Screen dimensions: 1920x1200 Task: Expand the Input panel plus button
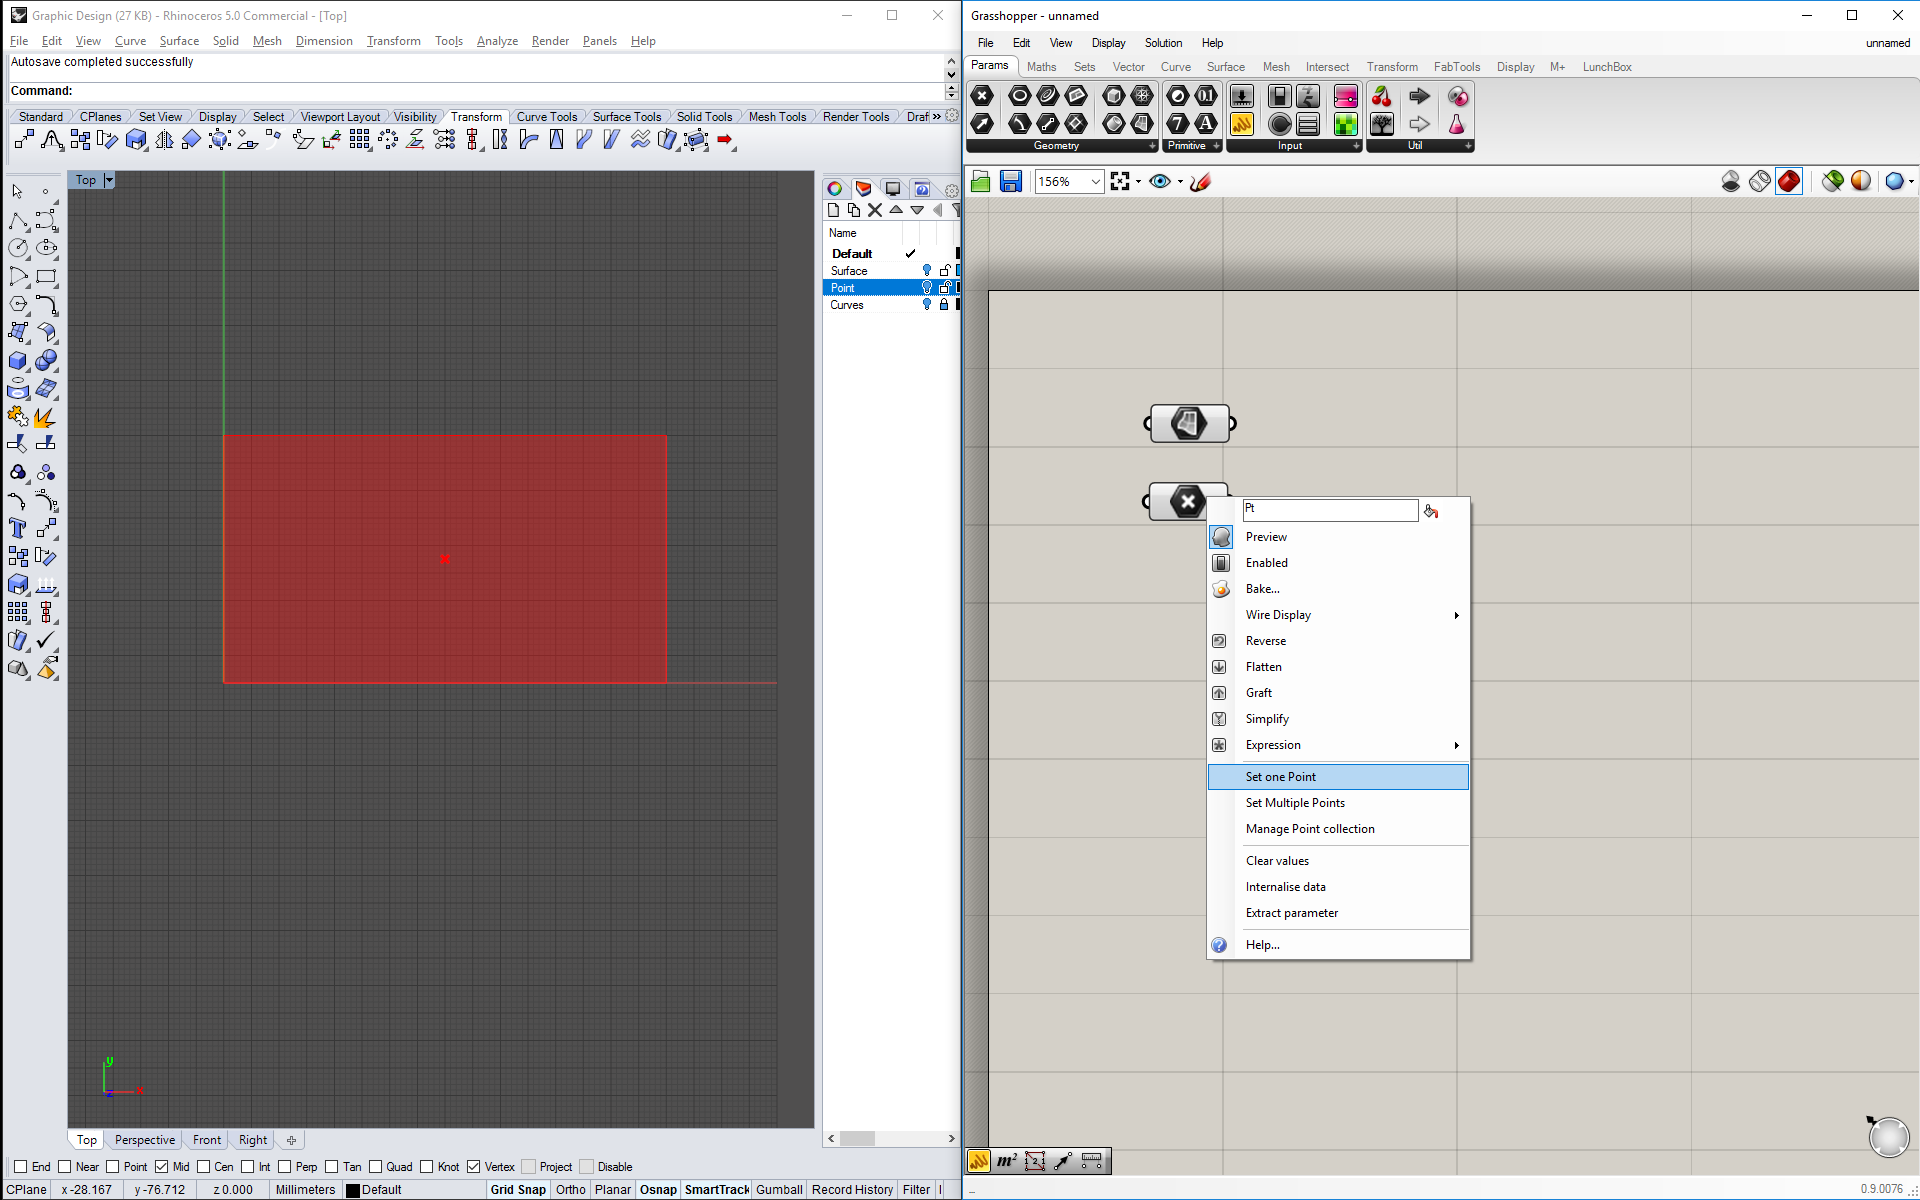click(x=1356, y=146)
